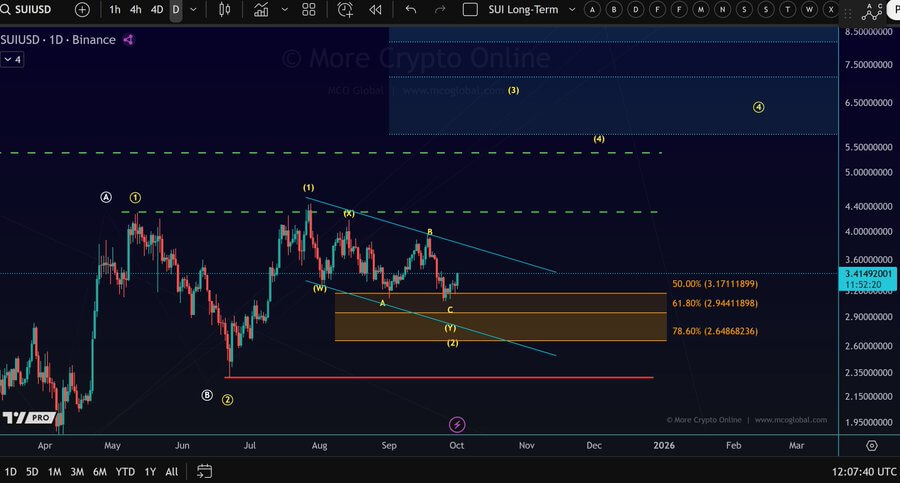The image size is (900, 483).
Task: Open the chart axis settings gear
Action: pos(872,445)
